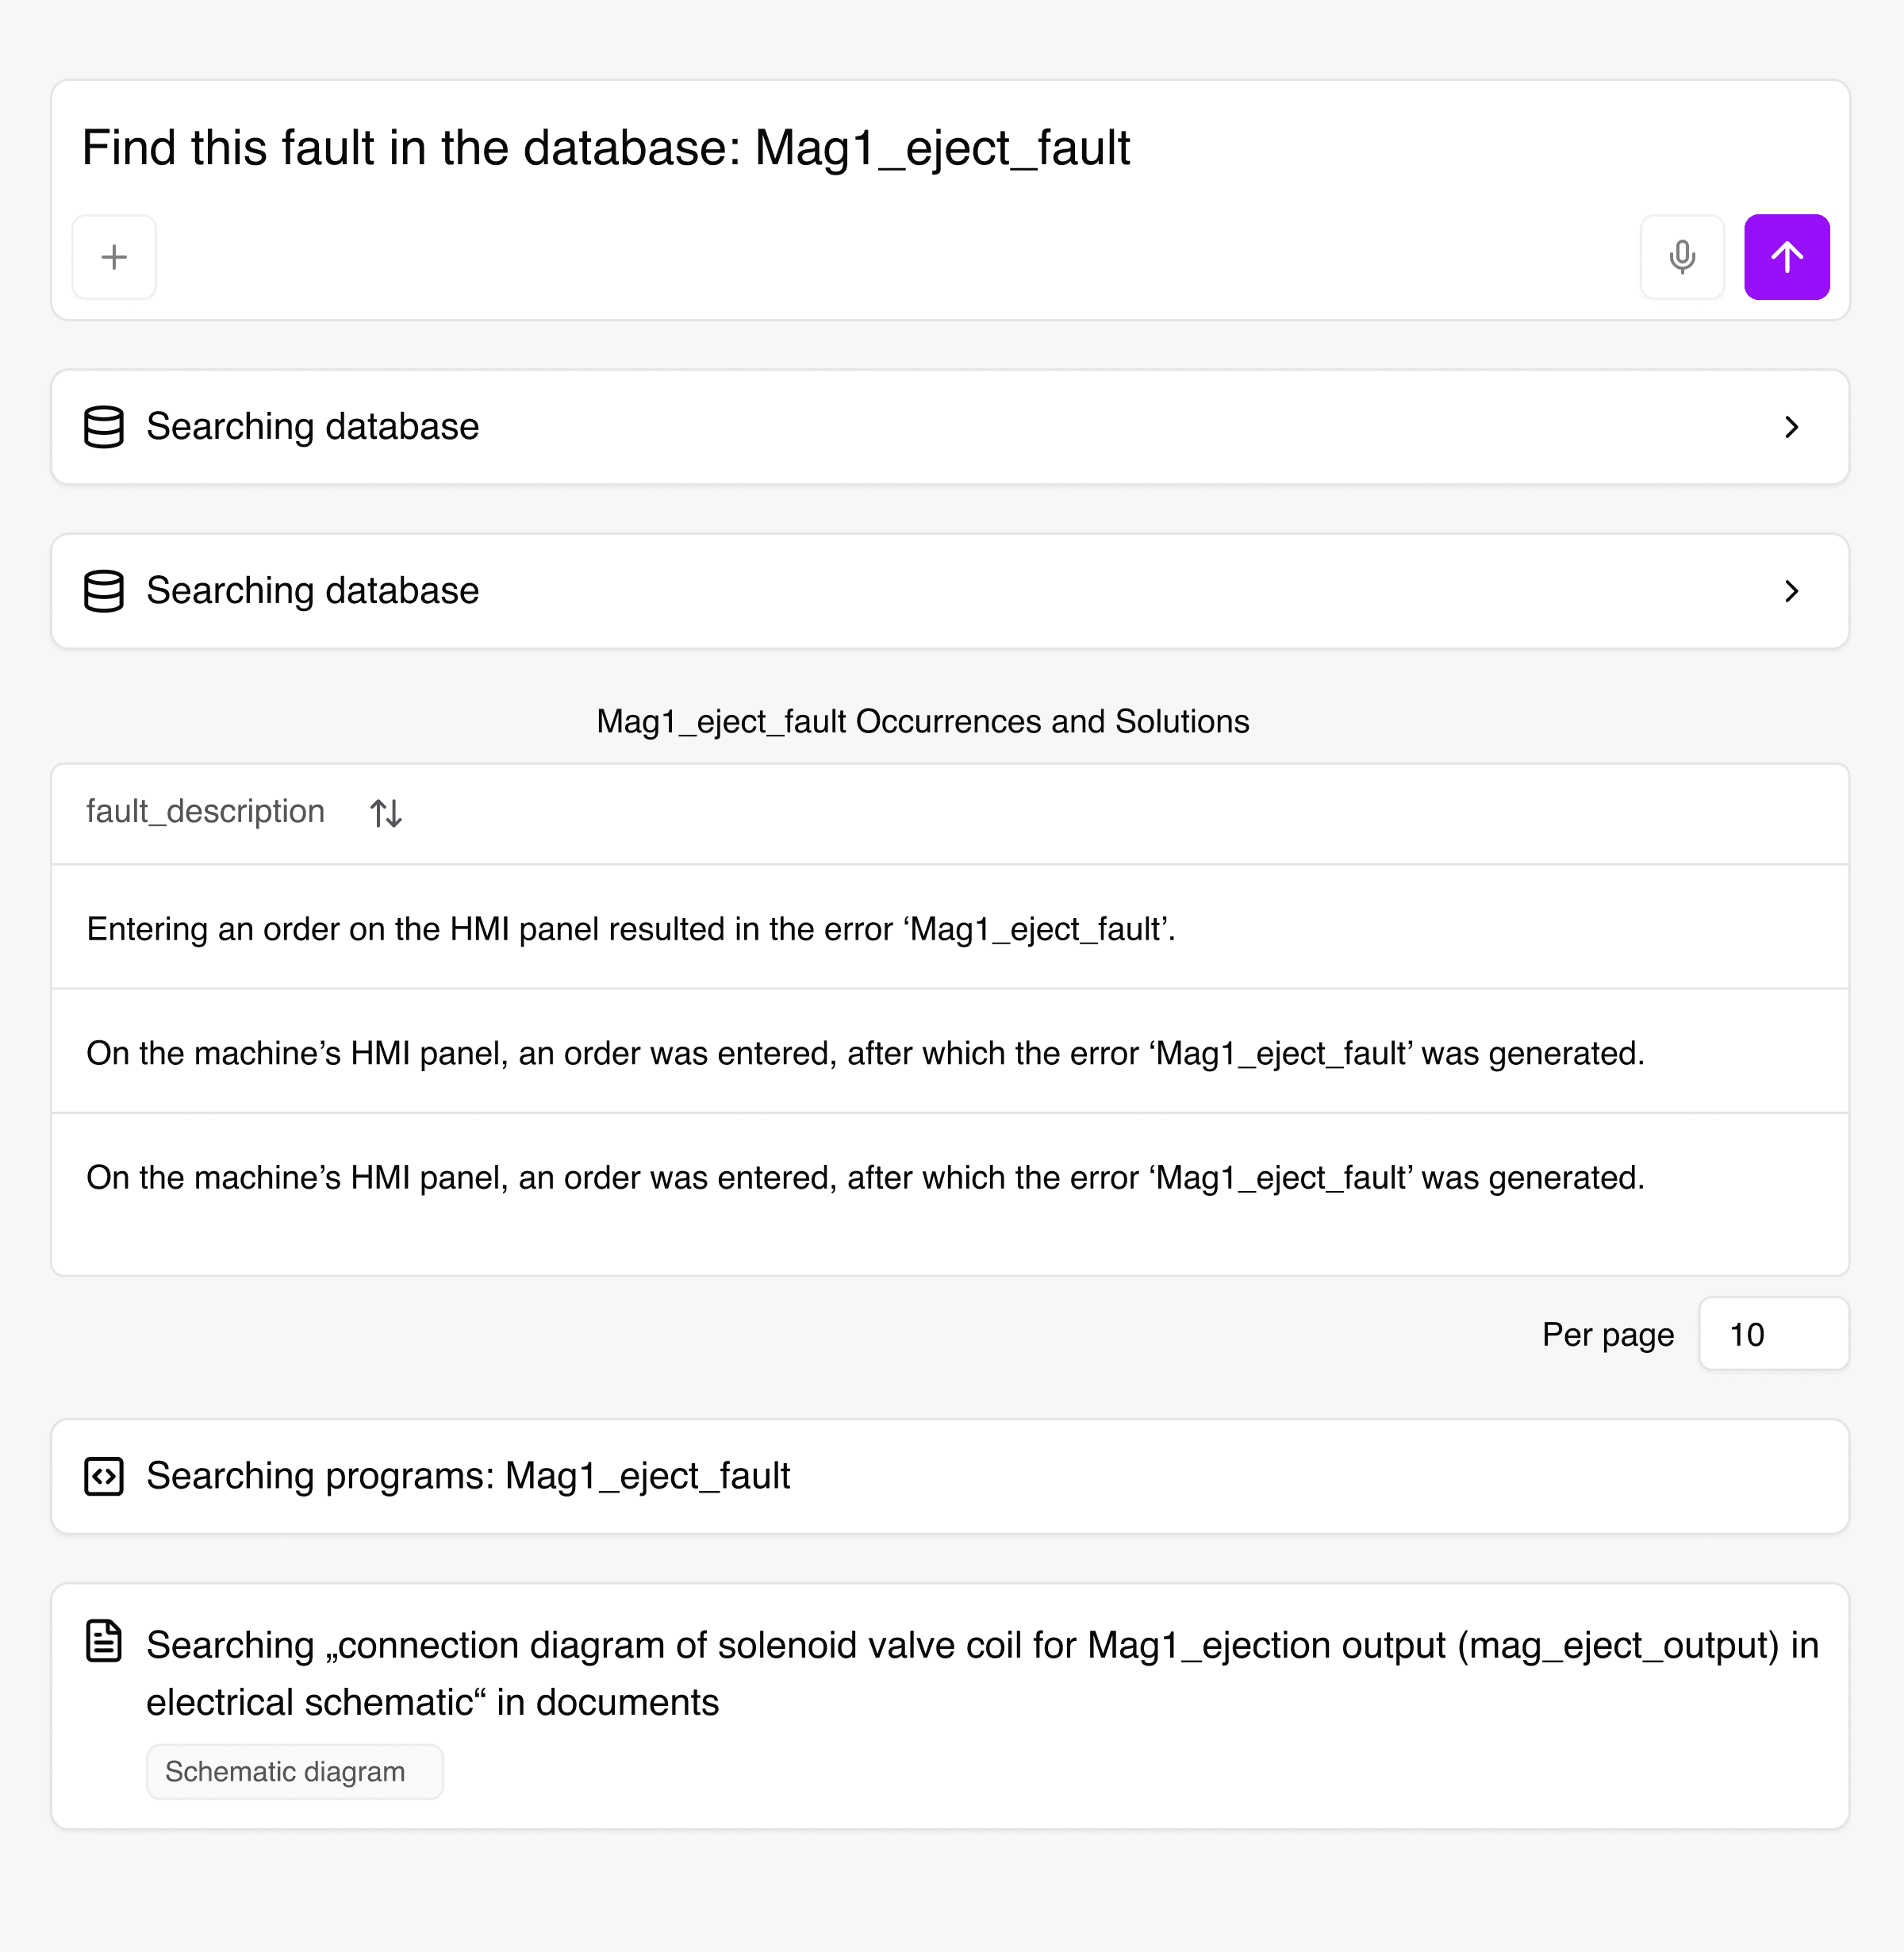The image size is (1904, 1952).
Task: Open the Searching programs: Mag1_eject_fault panel
Action: coord(468,1476)
